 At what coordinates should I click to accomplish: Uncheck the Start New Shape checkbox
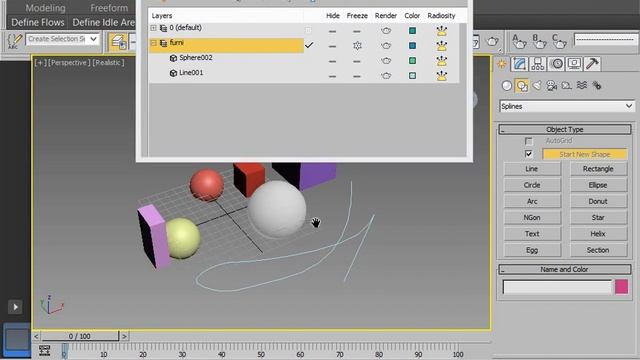529,154
